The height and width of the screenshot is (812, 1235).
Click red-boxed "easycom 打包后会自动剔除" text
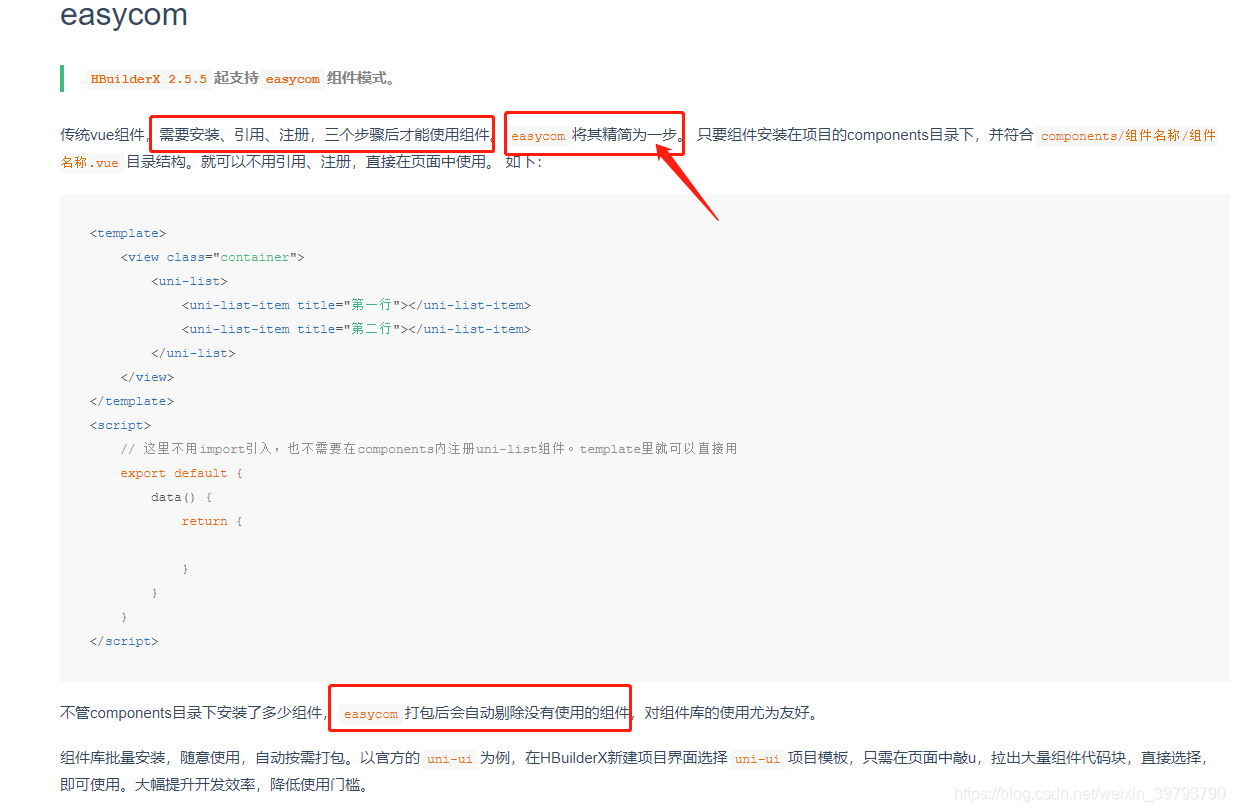pyautogui.click(x=479, y=712)
